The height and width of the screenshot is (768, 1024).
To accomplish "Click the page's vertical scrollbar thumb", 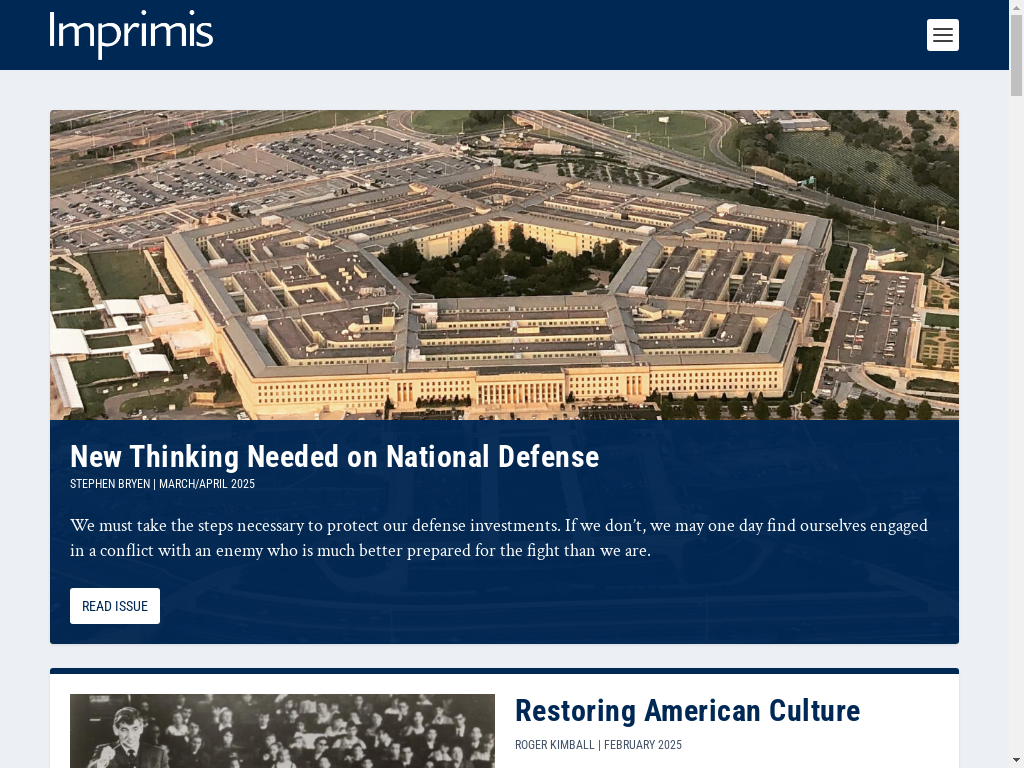I will [1016, 55].
